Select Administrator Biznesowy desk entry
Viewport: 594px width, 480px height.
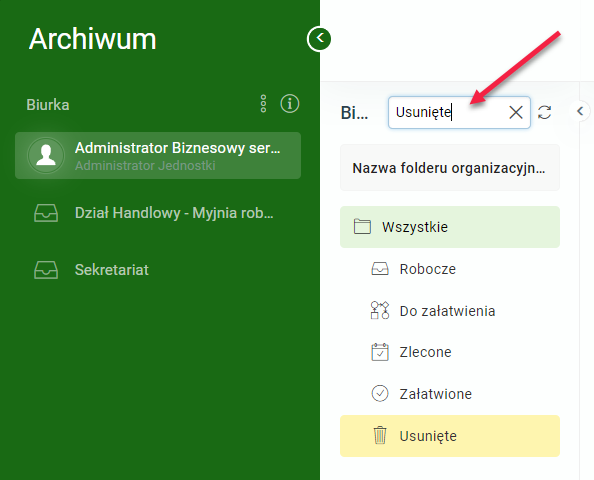click(x=158, y=155)
